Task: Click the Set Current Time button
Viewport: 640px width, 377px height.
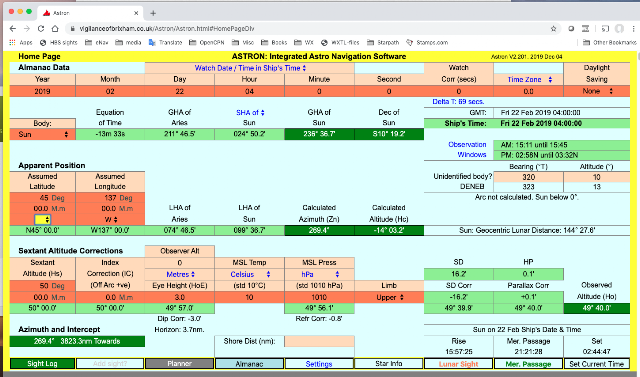Action: (x=597, y=364)
